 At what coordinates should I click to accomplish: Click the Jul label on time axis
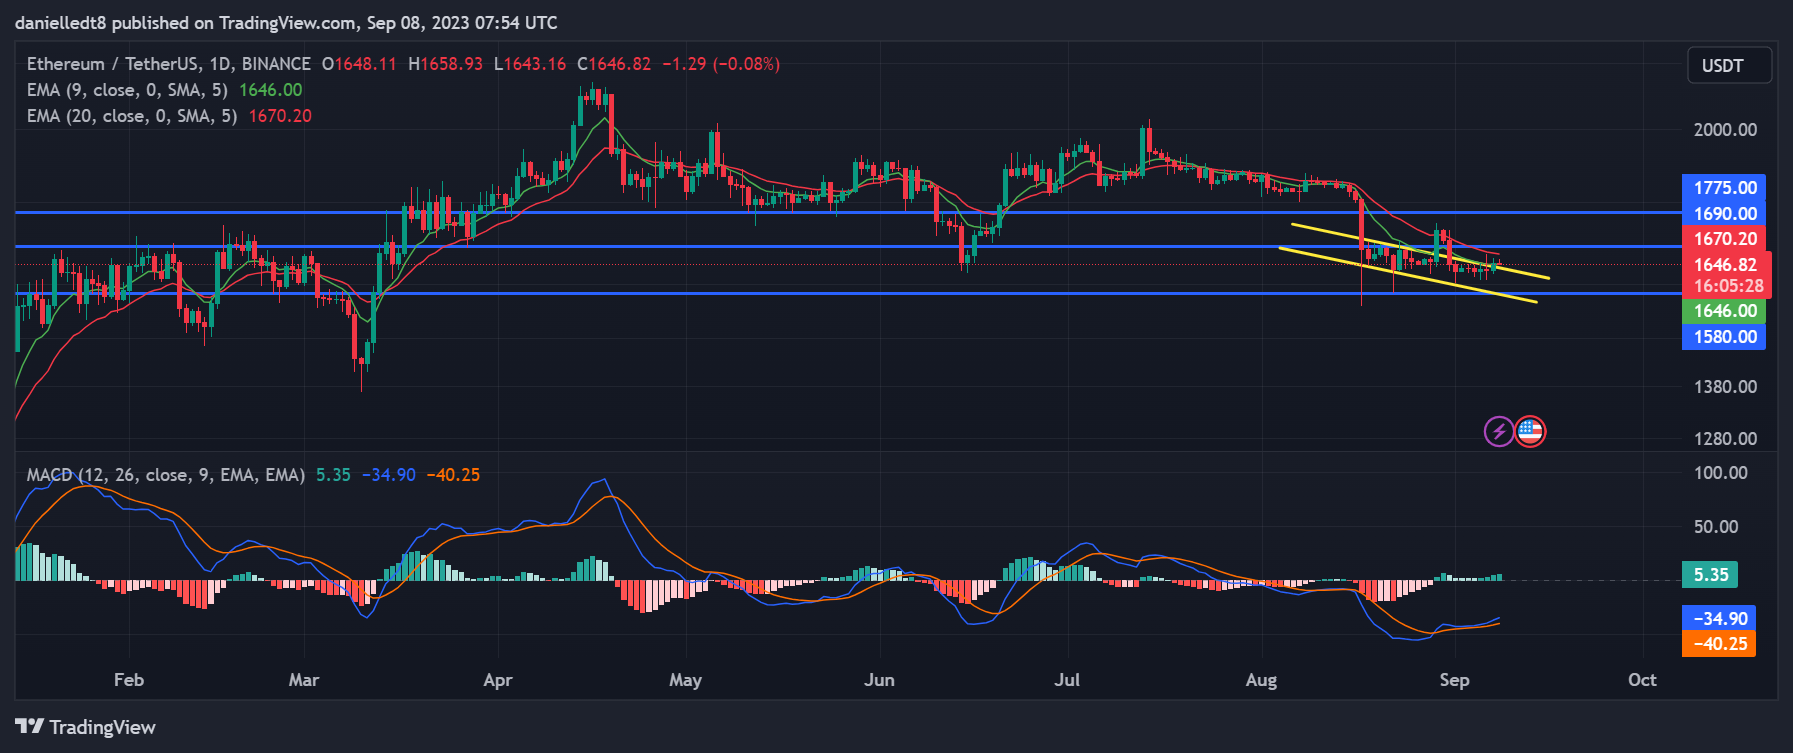point(1067,680)
